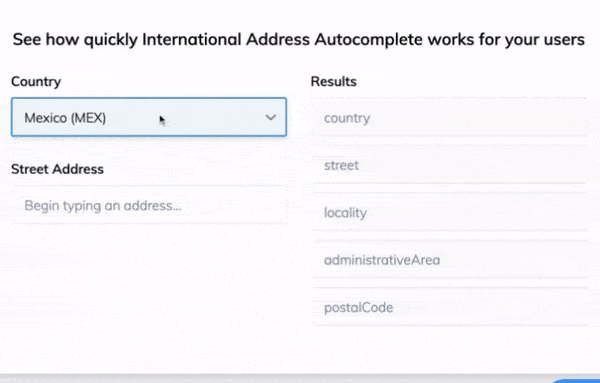Select the administrativeArea result field
The height and width of the screenshot is (383, 600).
[x=450, y=260]
